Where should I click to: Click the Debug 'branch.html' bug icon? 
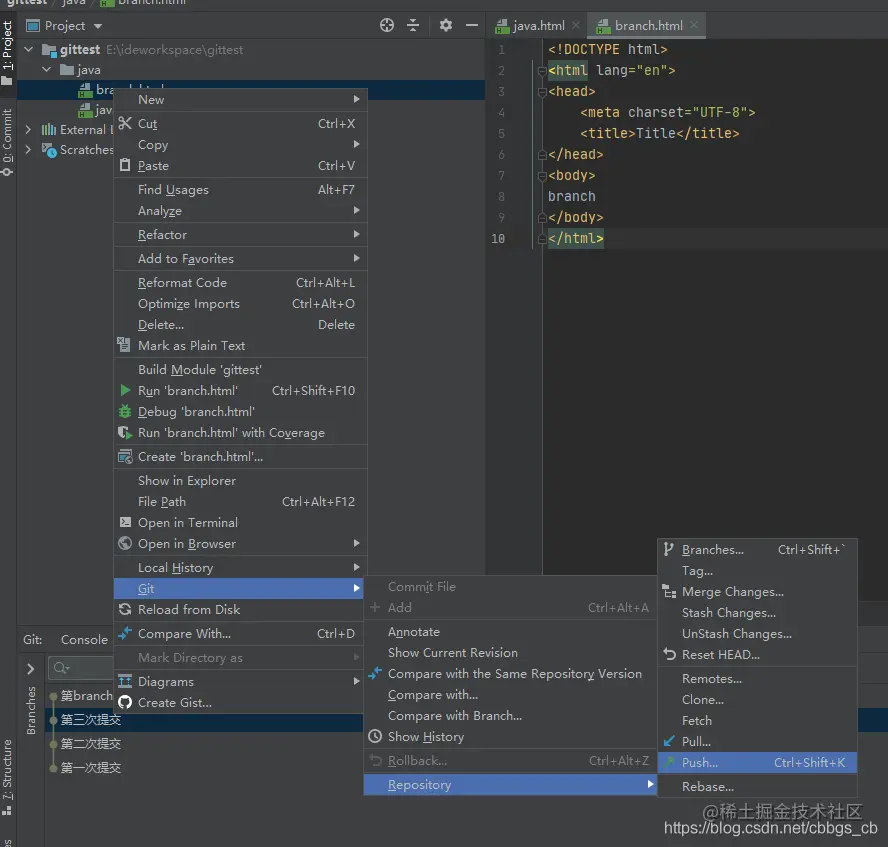pos(125,412)
